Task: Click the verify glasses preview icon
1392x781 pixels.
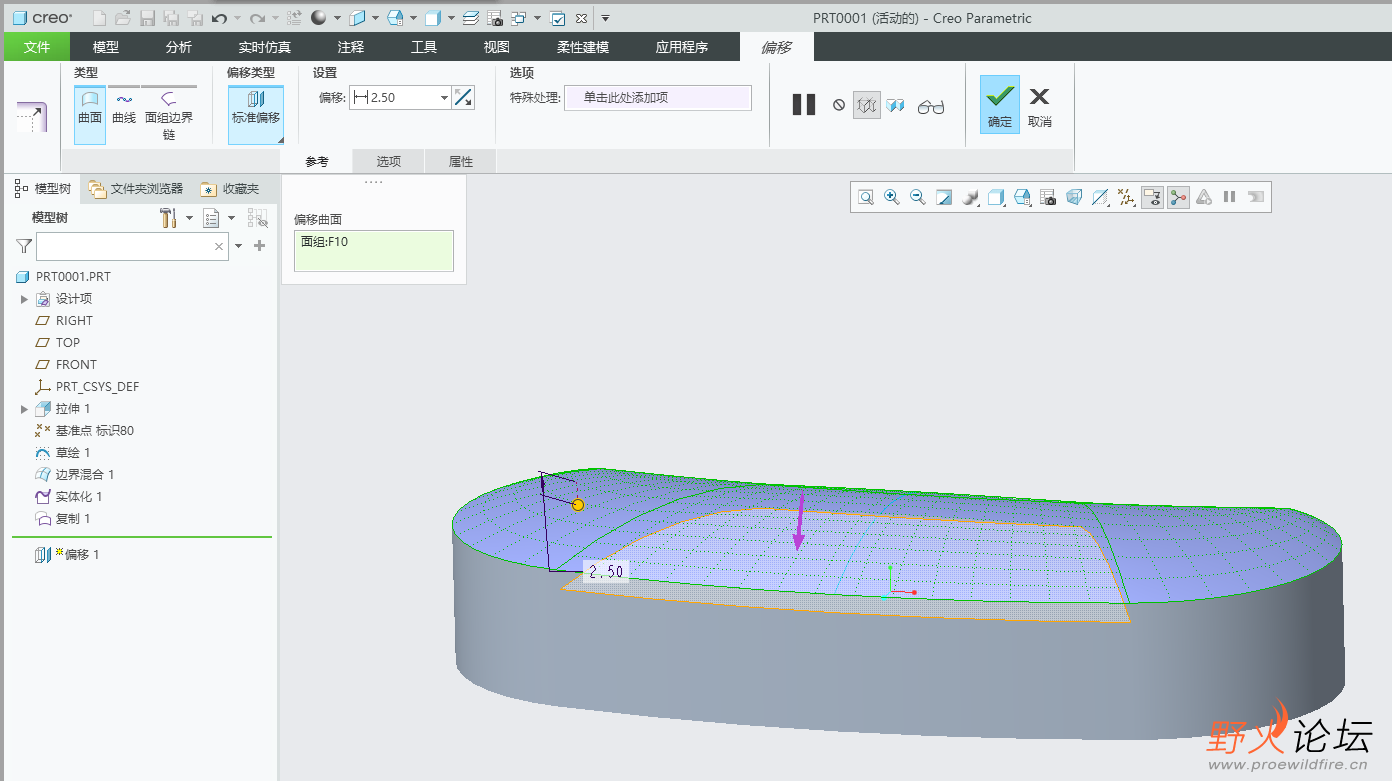Action: click(x=931, y=106)
